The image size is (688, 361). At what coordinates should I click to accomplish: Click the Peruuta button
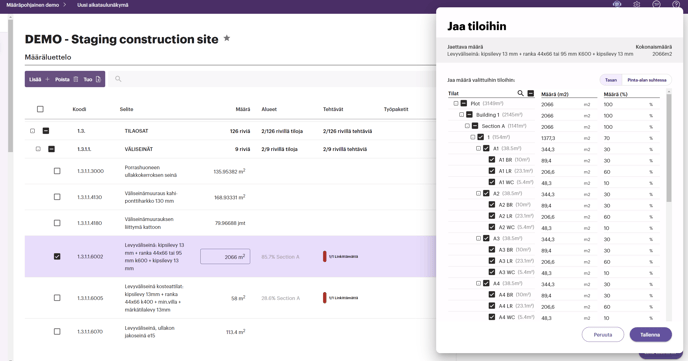602,335
